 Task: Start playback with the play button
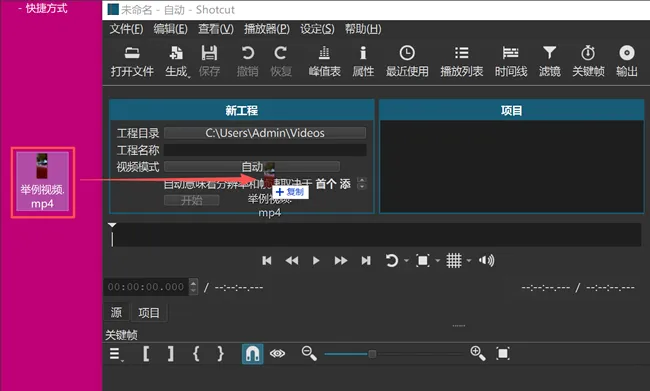click(x=316, y=260)
